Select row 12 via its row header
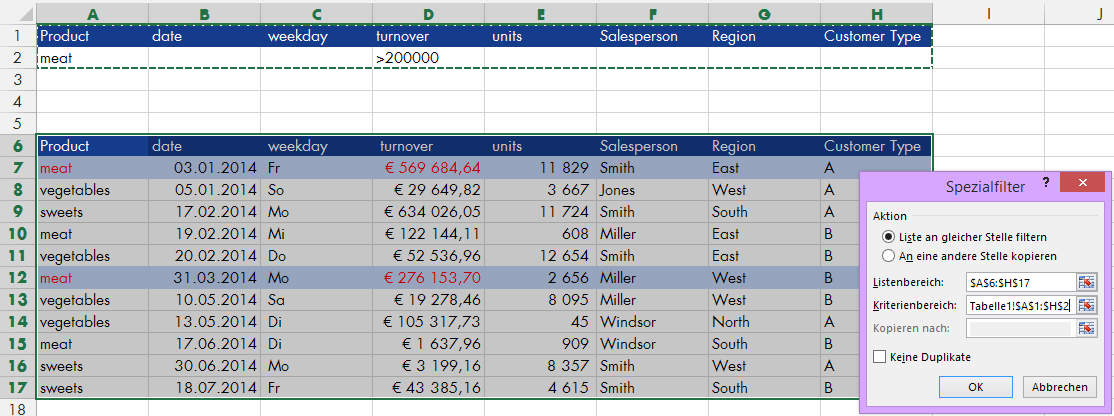This screenshot has height=416, width=1114. (x=18, y=278)
